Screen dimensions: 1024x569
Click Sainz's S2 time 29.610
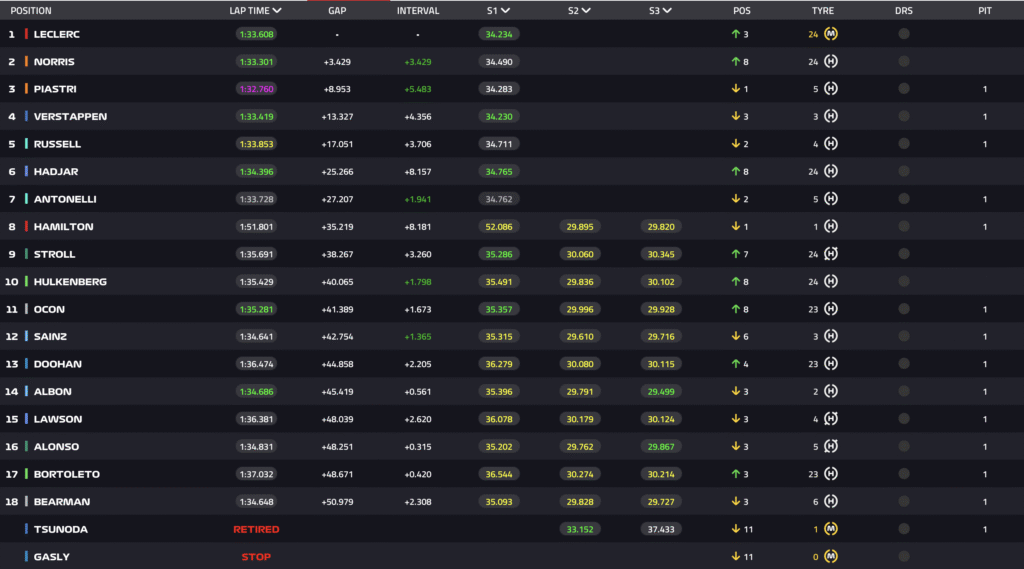pos(580,336)
